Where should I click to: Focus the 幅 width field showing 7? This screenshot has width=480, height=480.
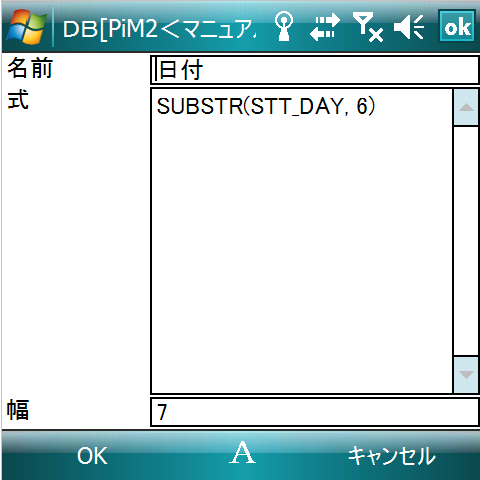(315, 412)
